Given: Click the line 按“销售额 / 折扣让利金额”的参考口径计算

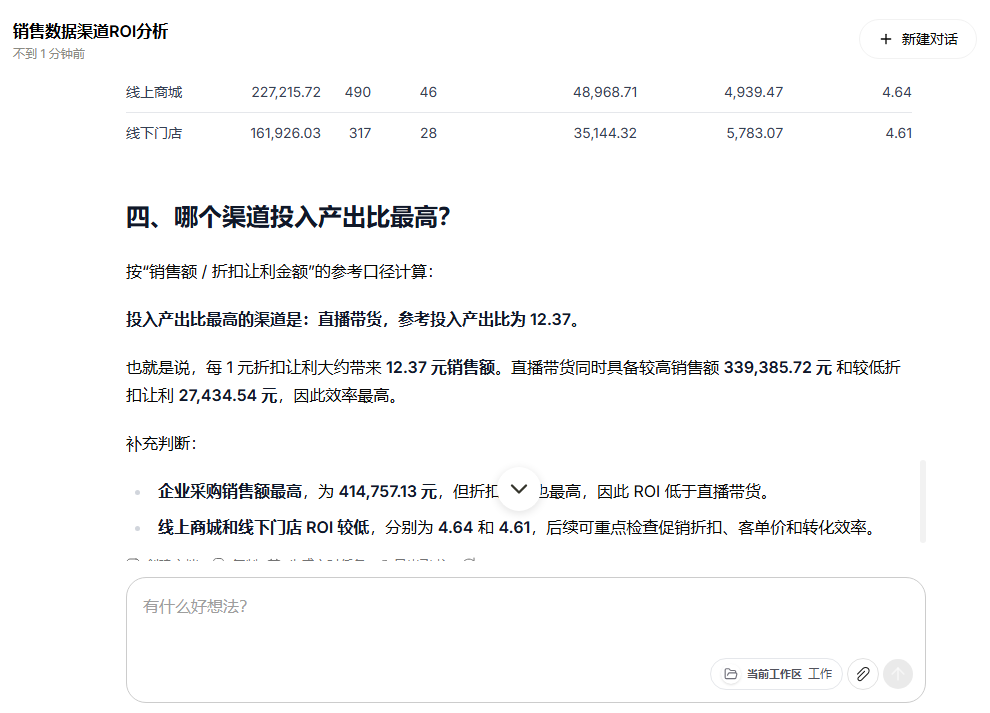Looking at the screenshot, I should 280,272.
